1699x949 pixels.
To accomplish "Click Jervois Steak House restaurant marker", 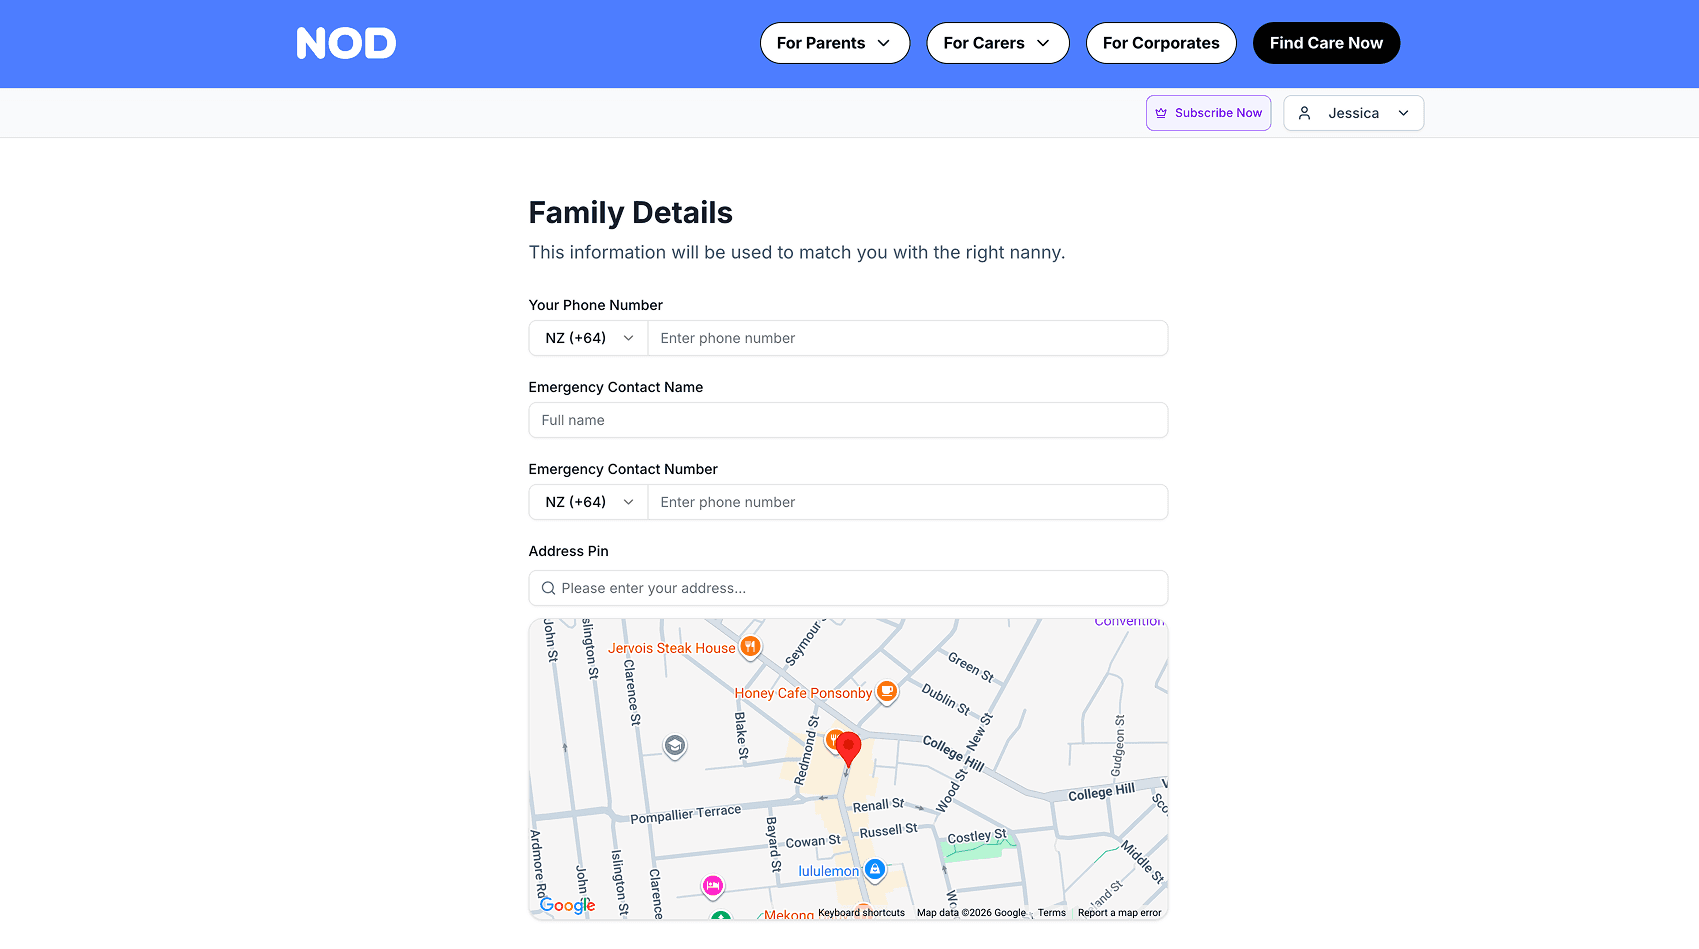I will point(750,647).
